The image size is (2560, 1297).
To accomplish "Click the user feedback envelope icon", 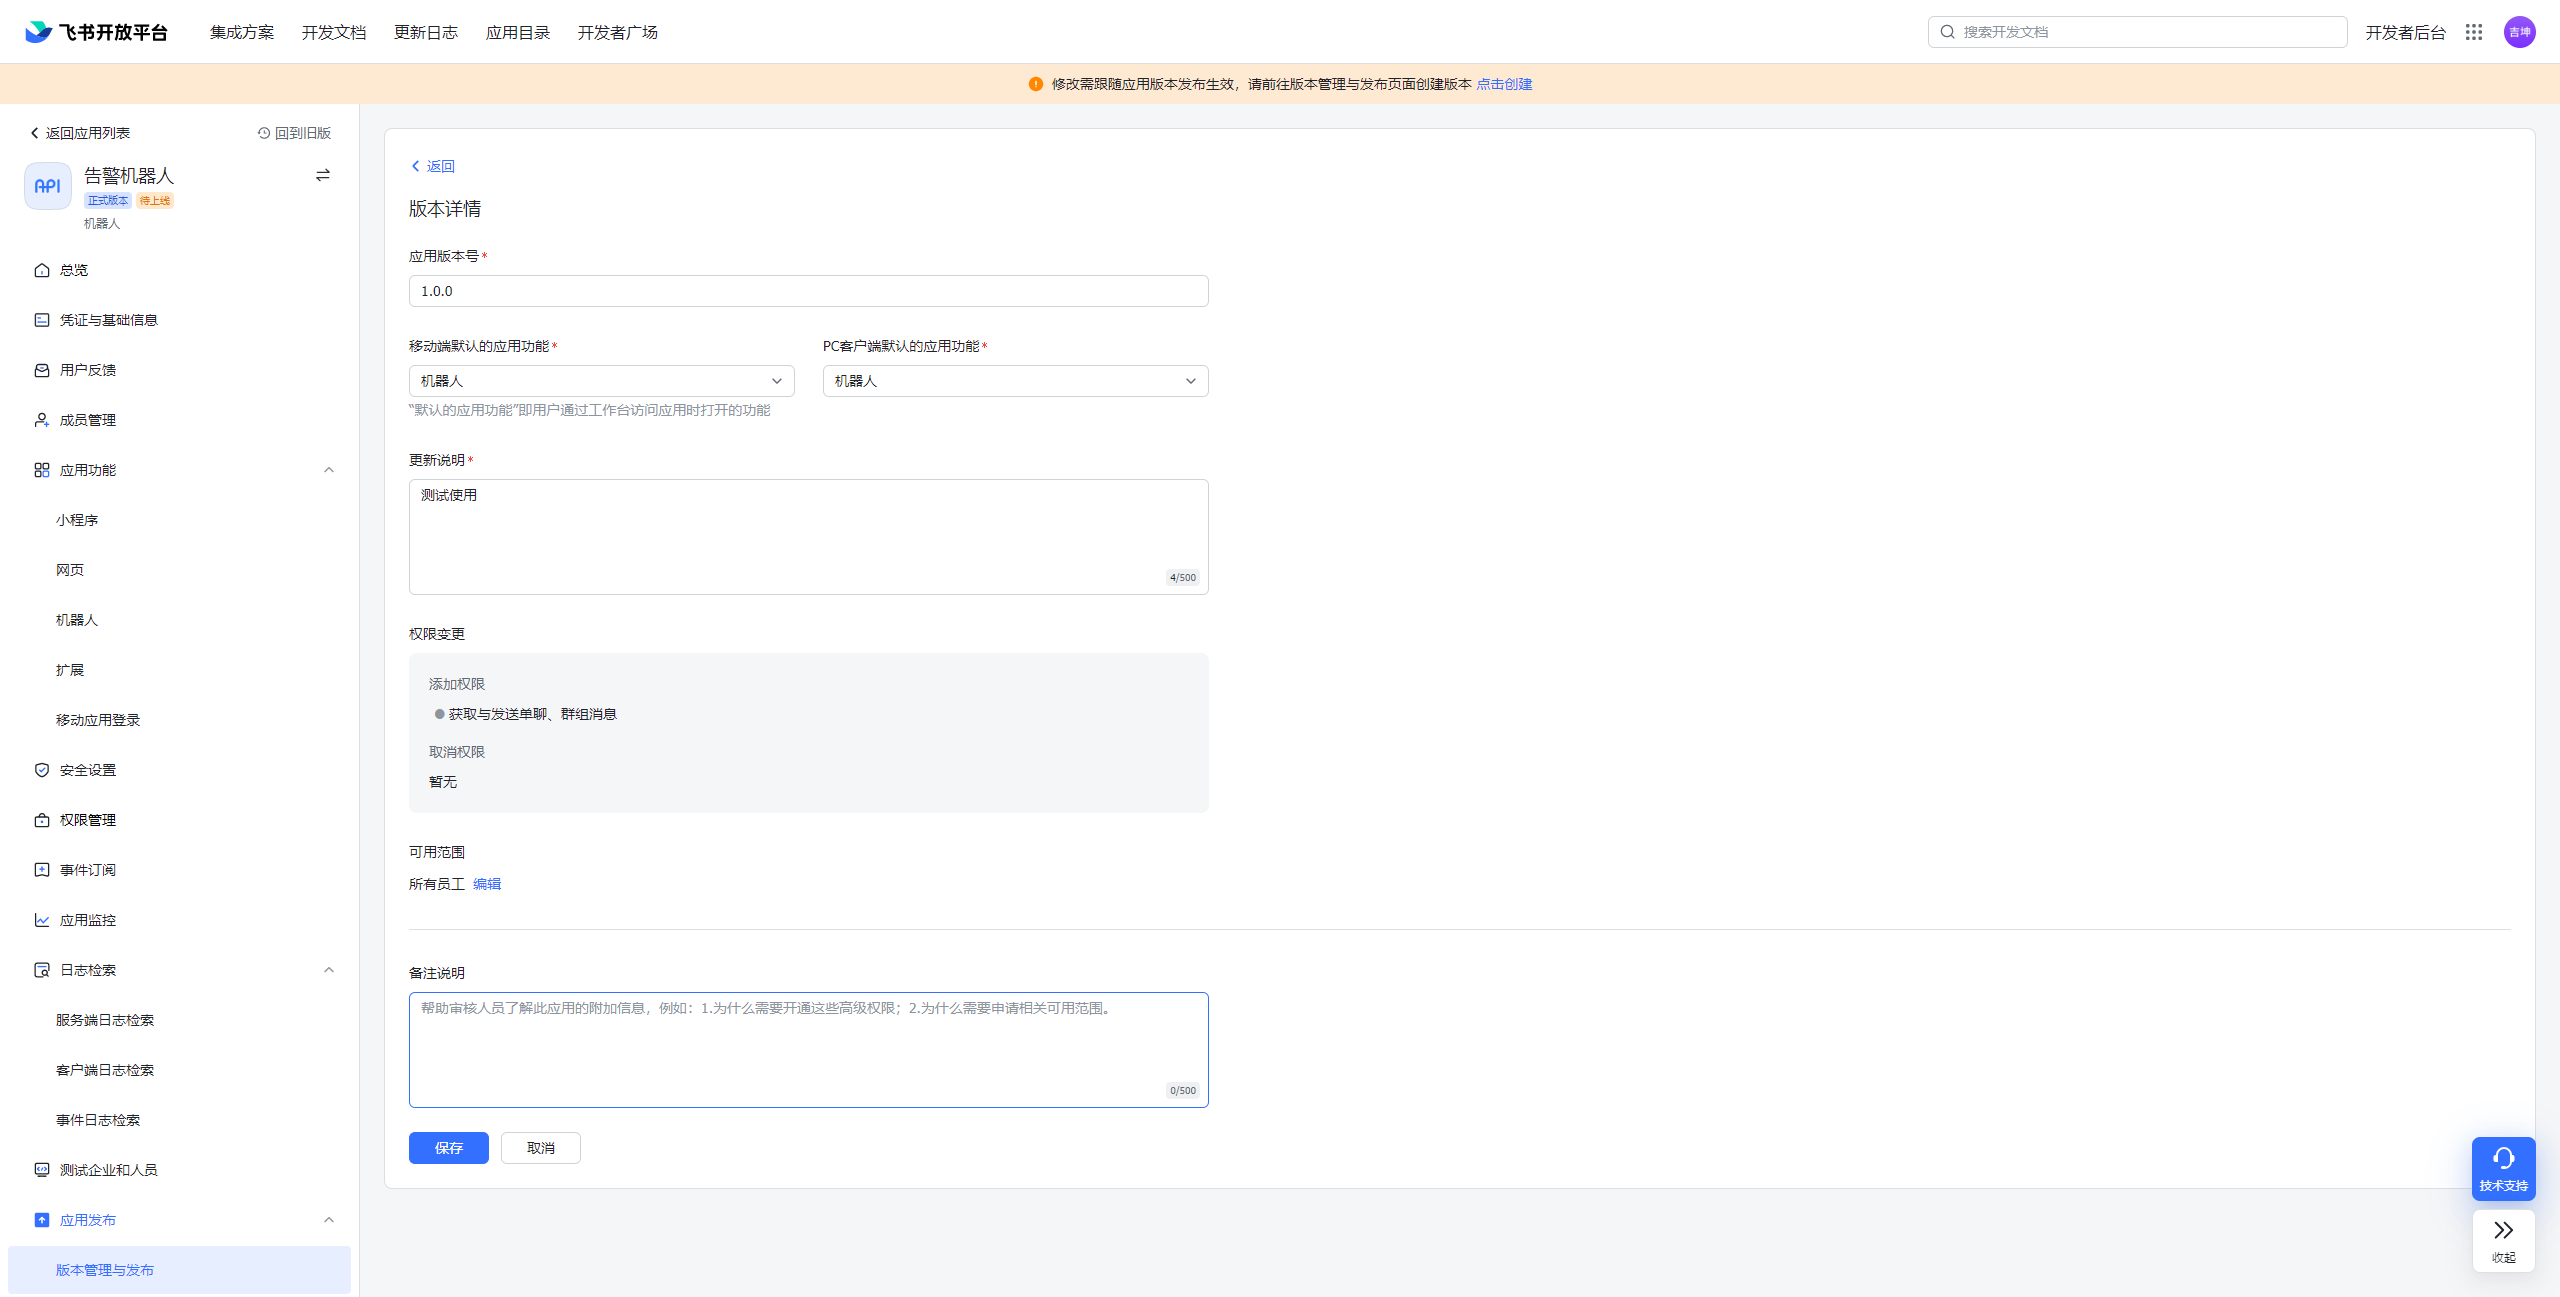I will click(x=42, y=370).
